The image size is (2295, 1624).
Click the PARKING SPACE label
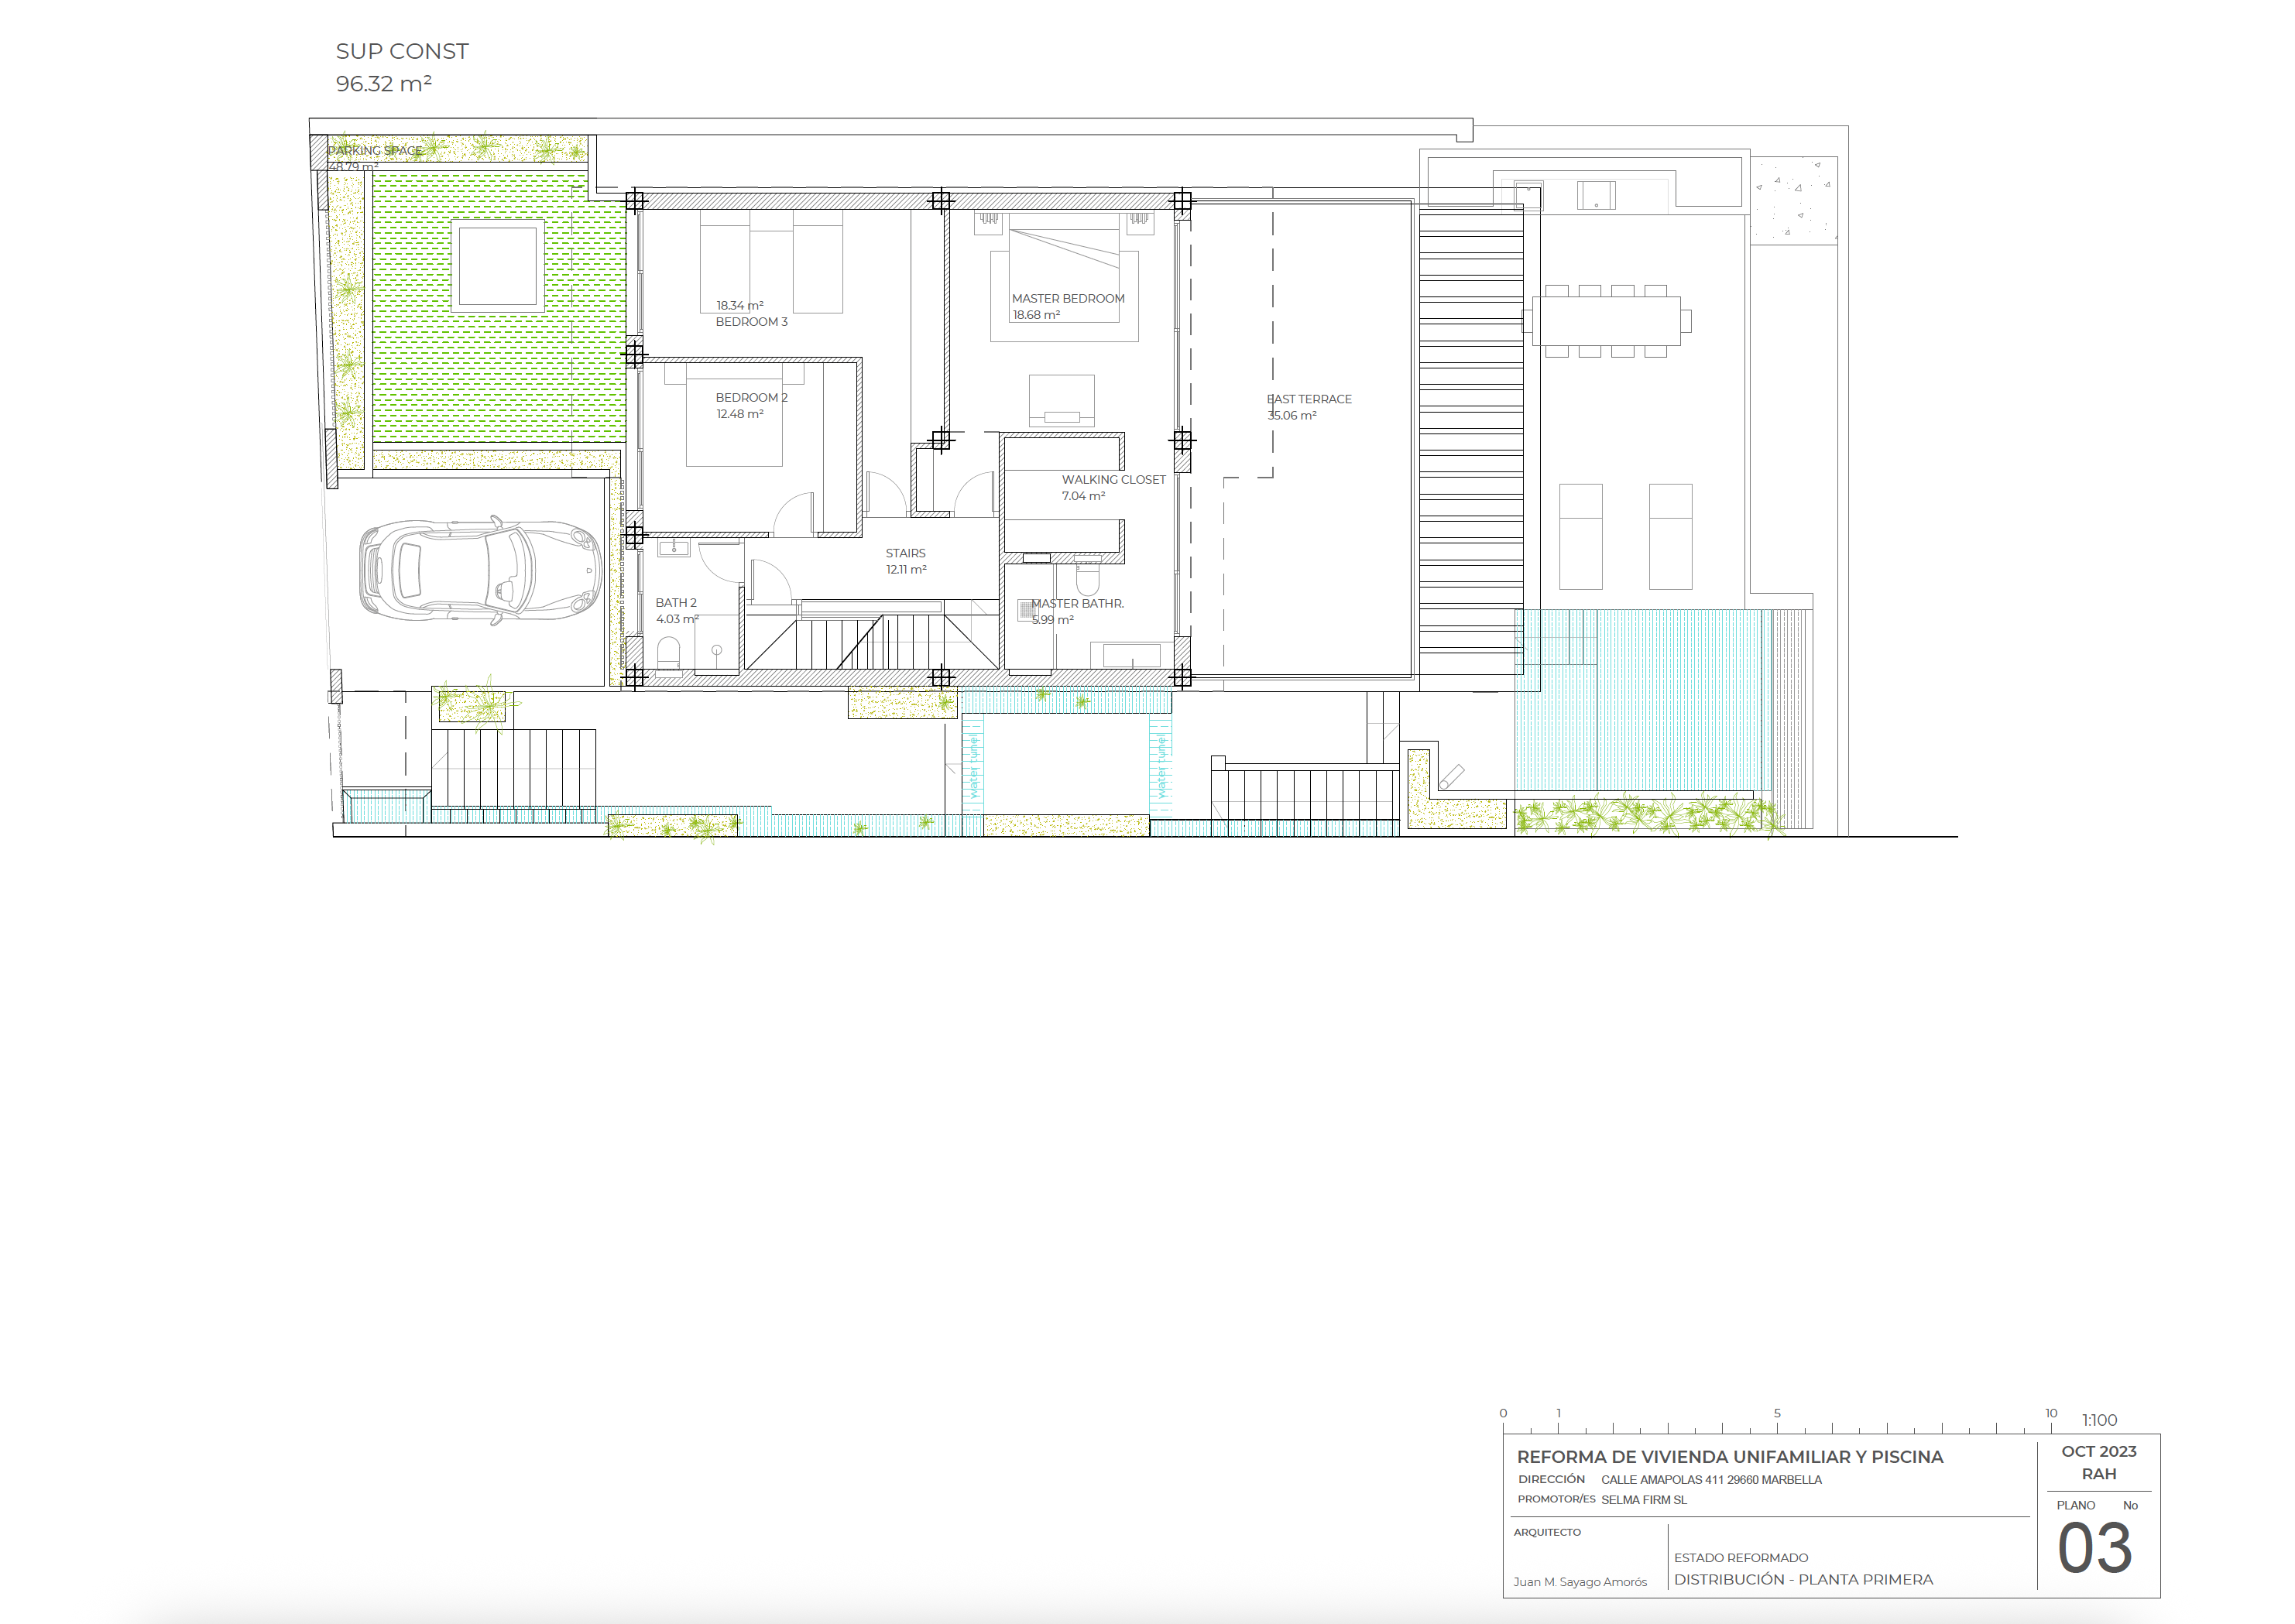point(375,150)
